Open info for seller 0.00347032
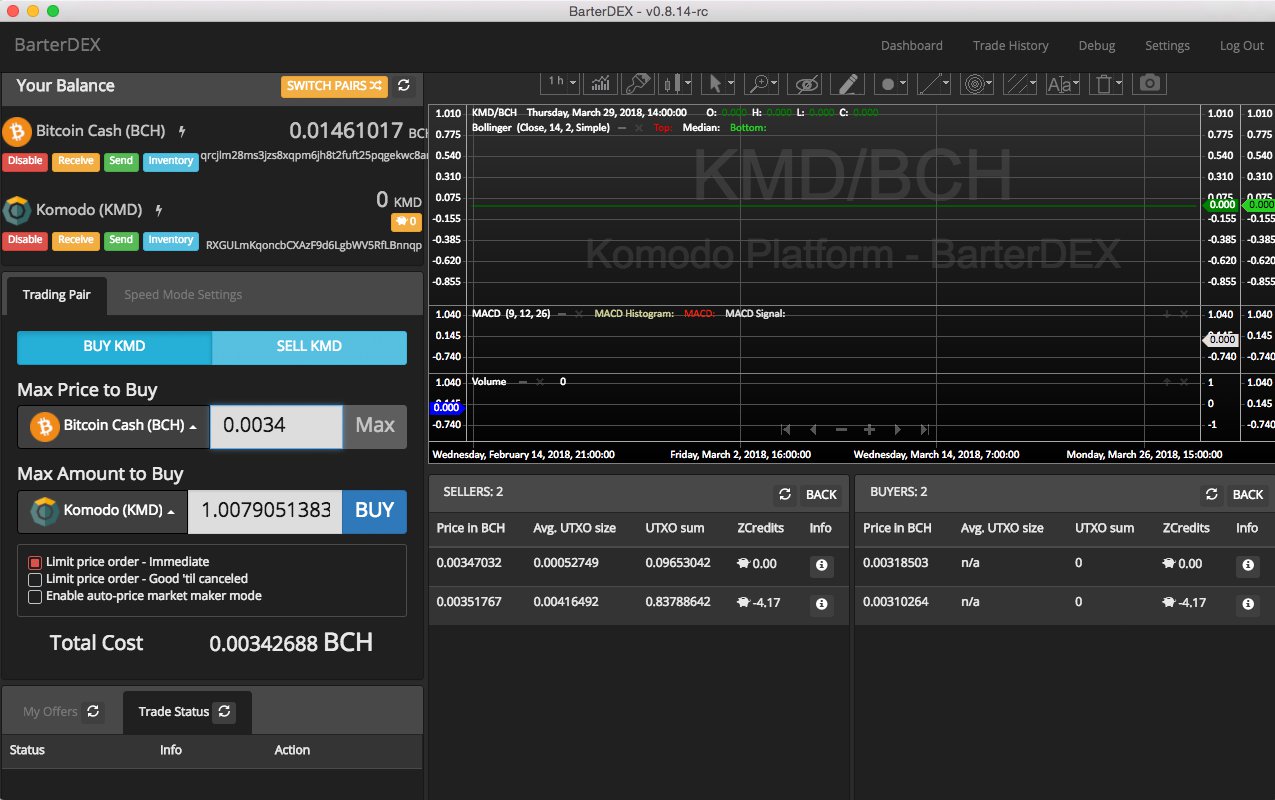This screenshot has width=1275, height=800. point(821,566)
